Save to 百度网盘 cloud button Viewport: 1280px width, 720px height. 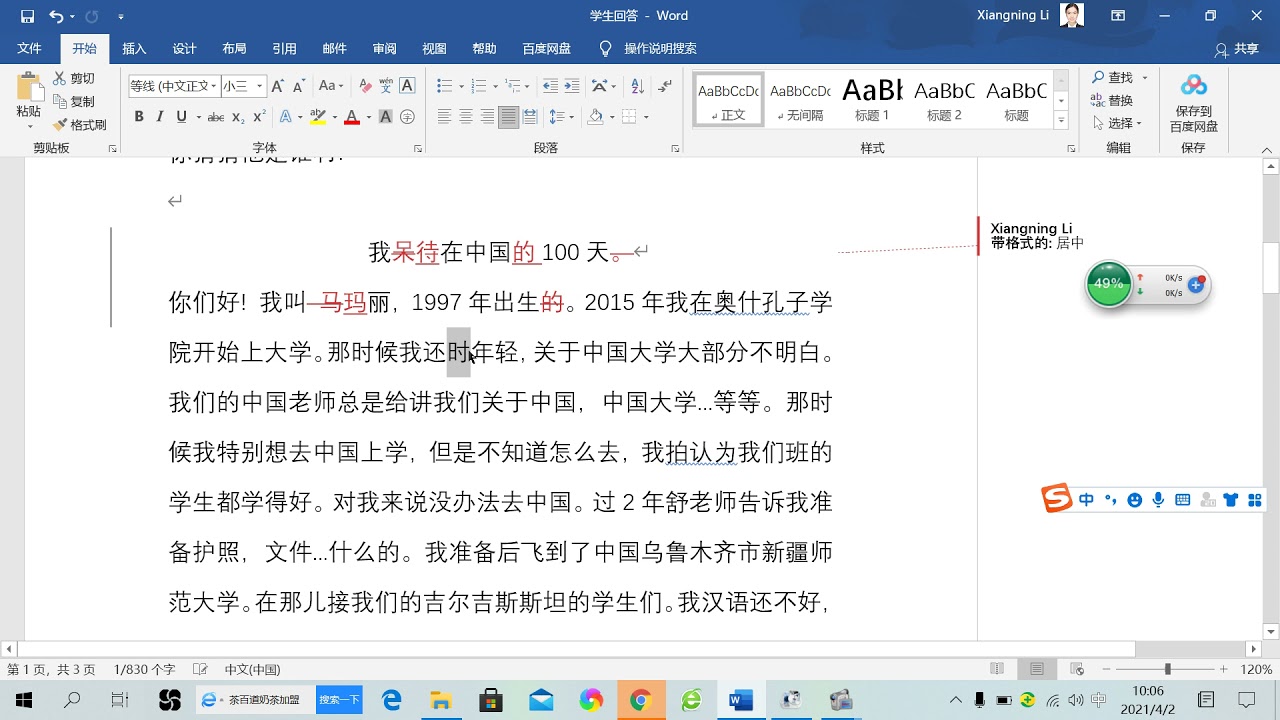tap(1193, 103)
